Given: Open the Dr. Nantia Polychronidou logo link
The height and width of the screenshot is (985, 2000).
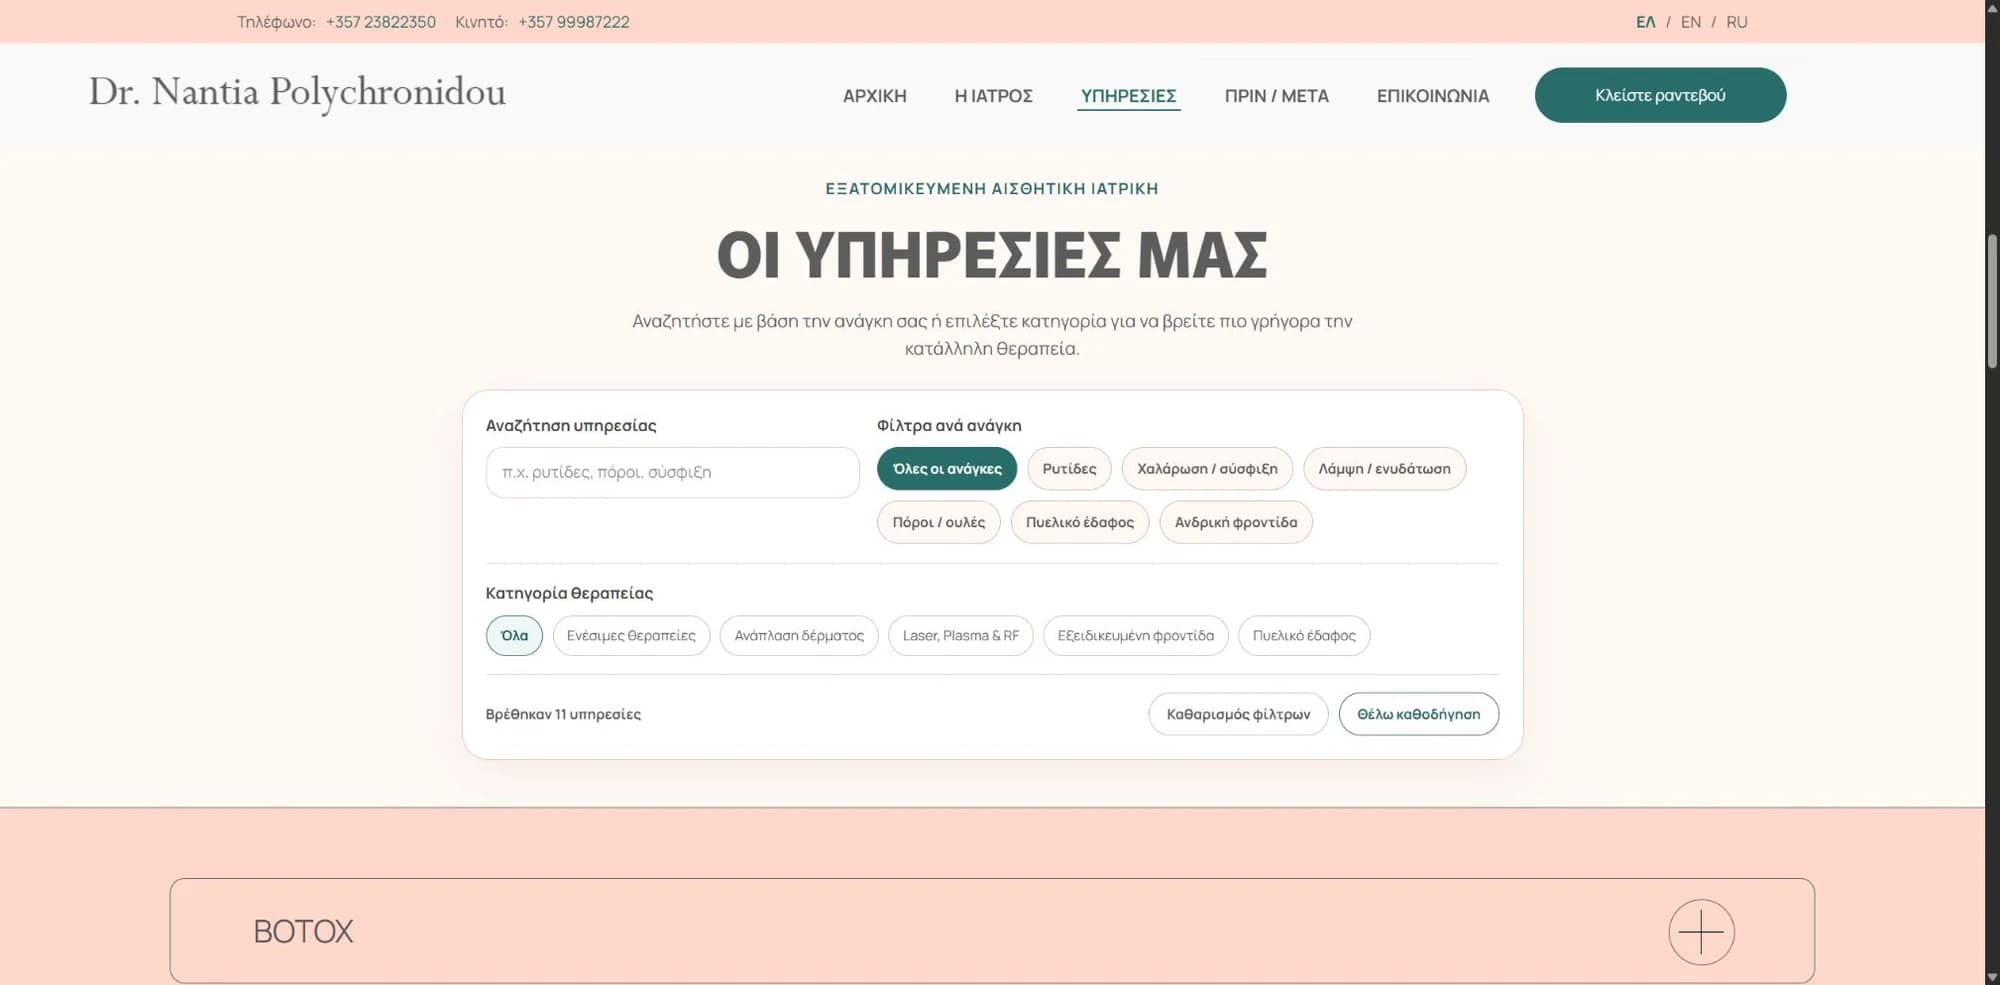Looking at the screenshot, I should pos(297,93).
